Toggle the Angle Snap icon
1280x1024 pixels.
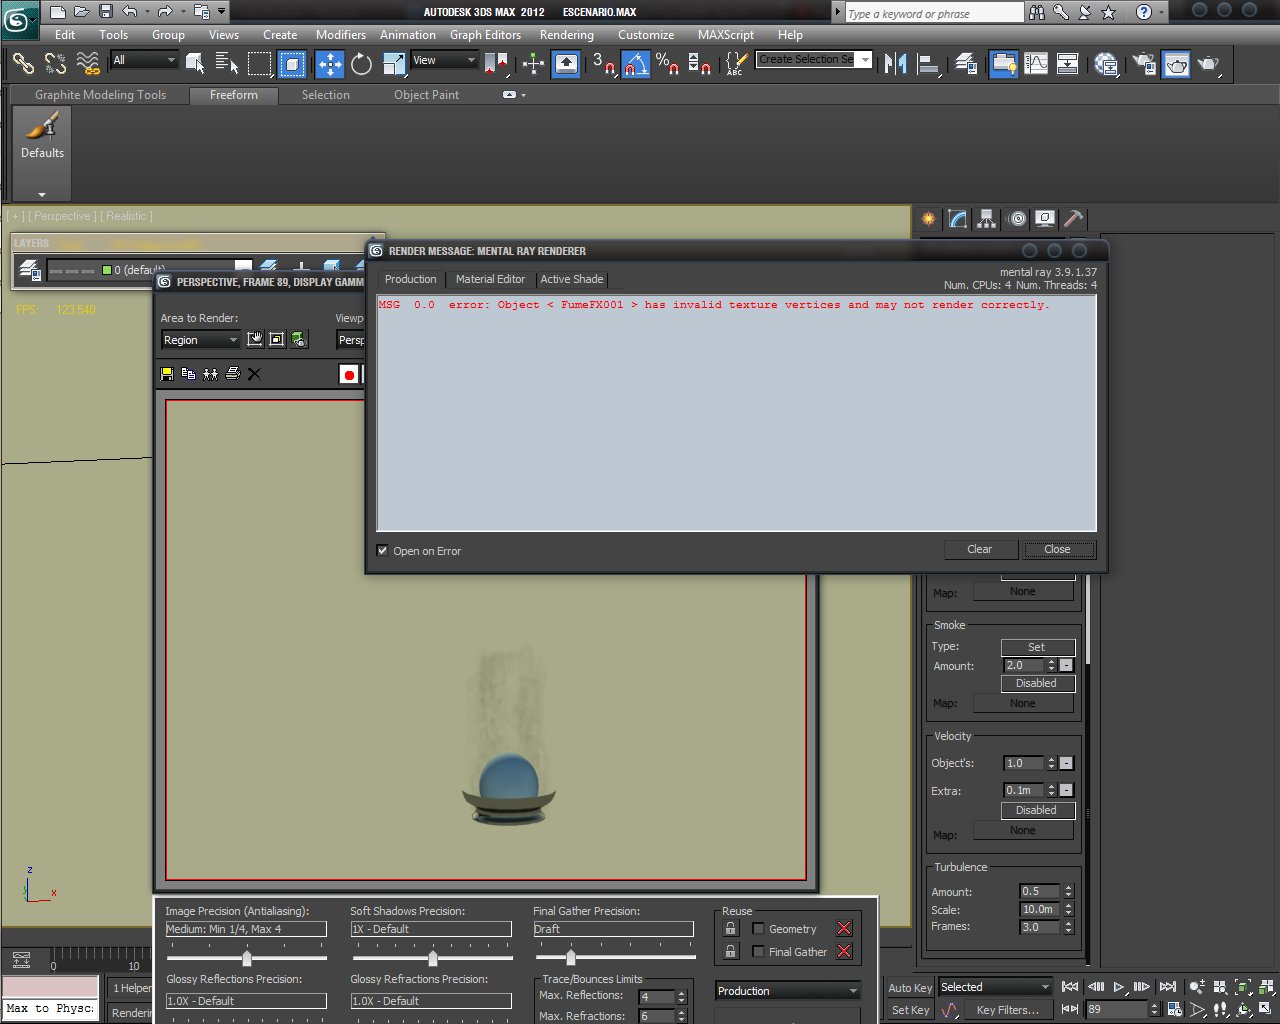click(636, 64)
